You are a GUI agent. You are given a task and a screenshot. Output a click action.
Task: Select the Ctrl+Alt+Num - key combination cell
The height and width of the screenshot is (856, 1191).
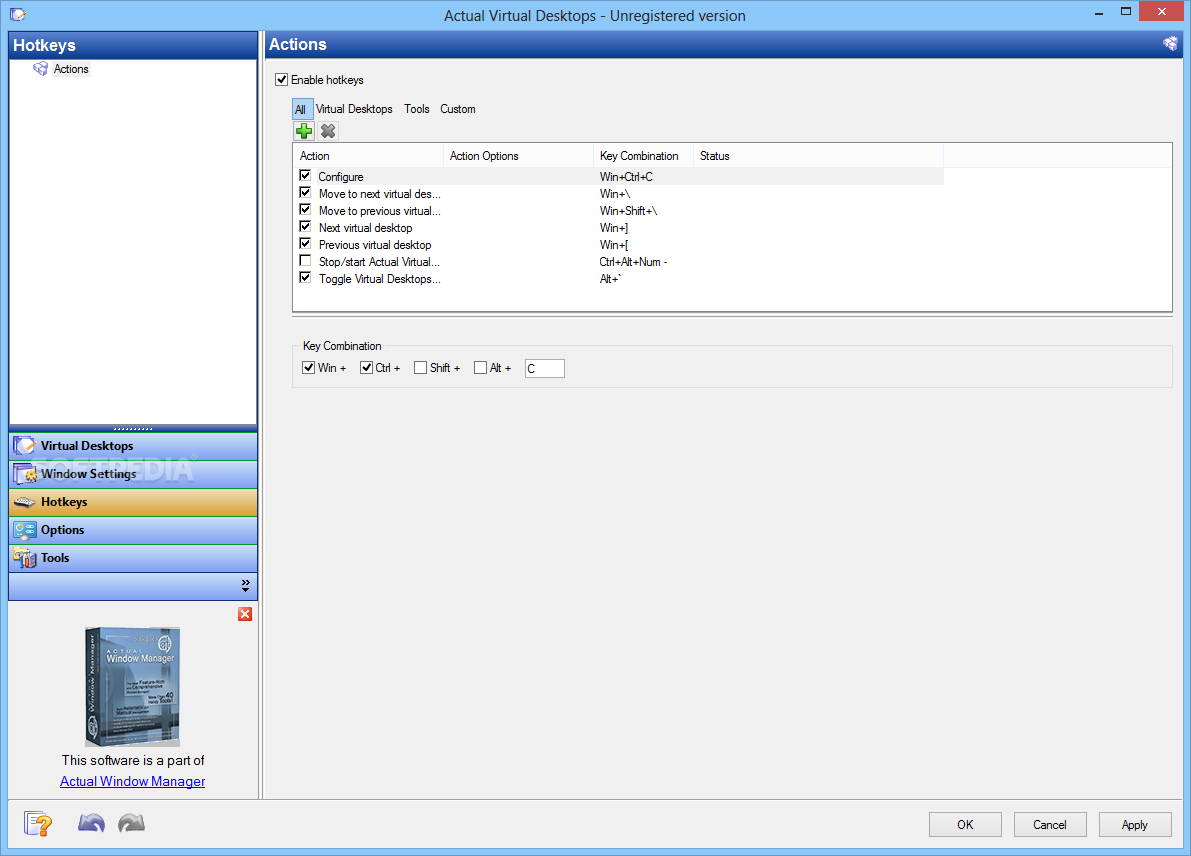click(633, 262)
